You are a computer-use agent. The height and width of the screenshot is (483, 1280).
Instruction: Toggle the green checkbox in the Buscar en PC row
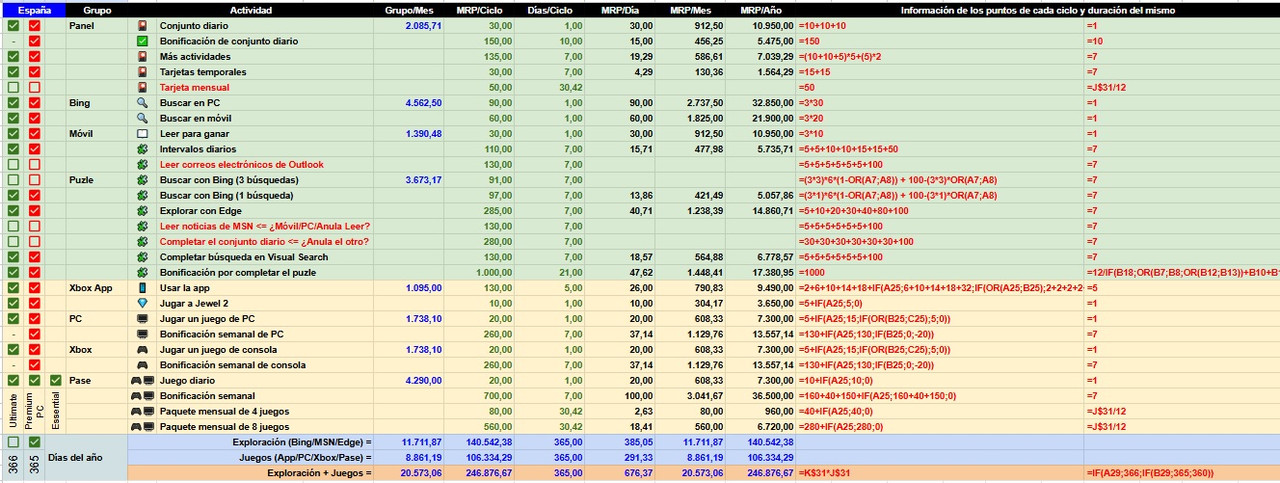coord(13,103)
